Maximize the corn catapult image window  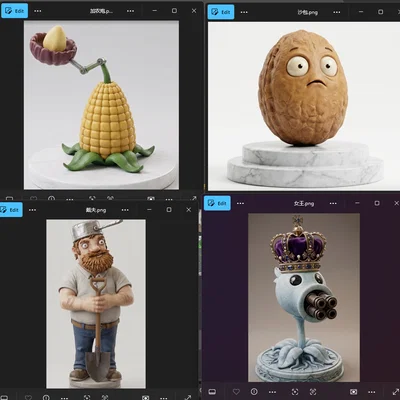click(x=174, y=11)
